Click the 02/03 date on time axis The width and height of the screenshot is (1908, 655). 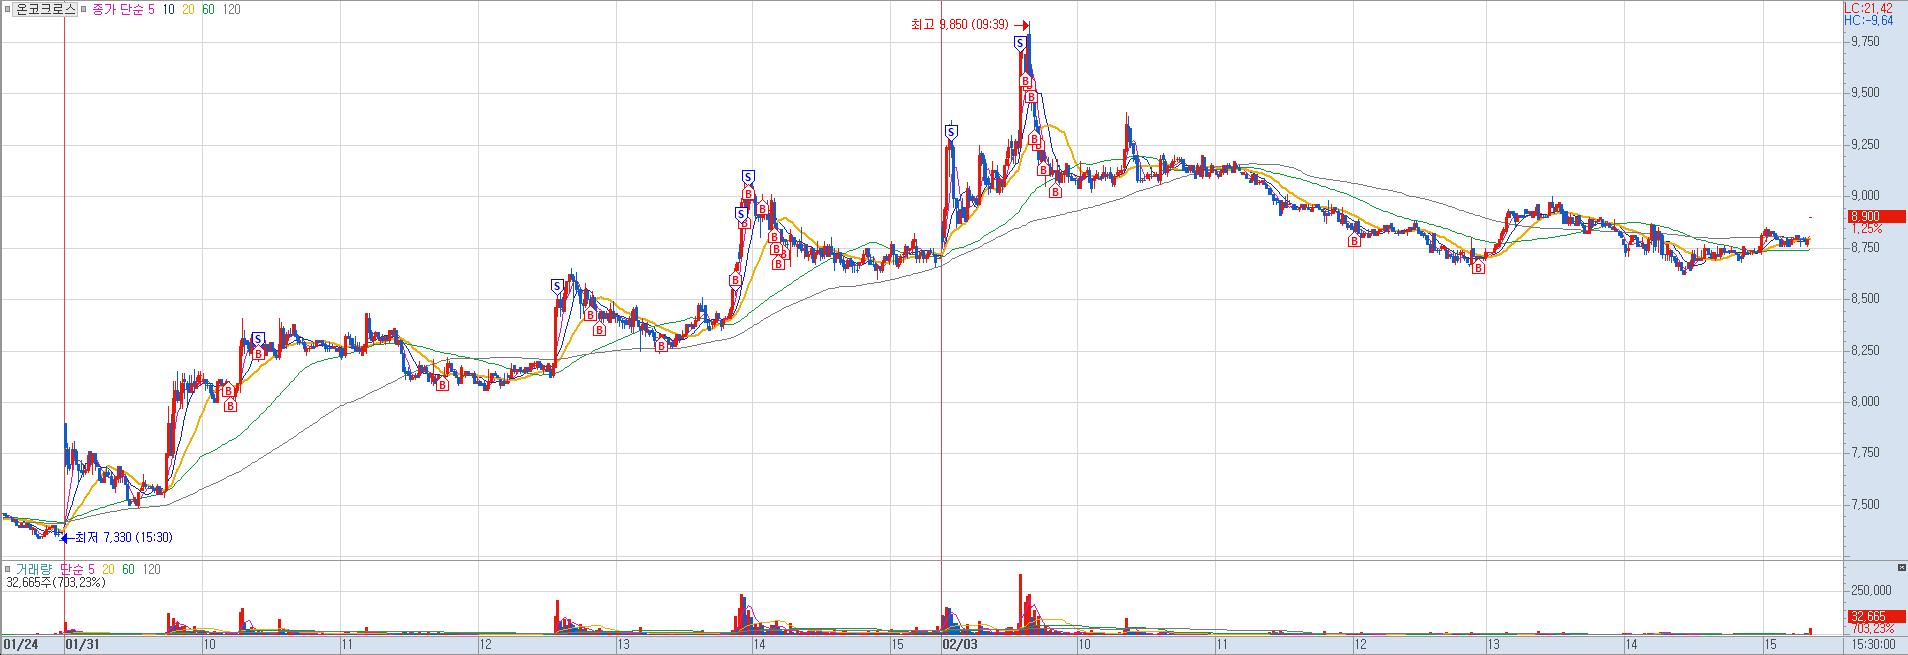(x=958, y=645)
